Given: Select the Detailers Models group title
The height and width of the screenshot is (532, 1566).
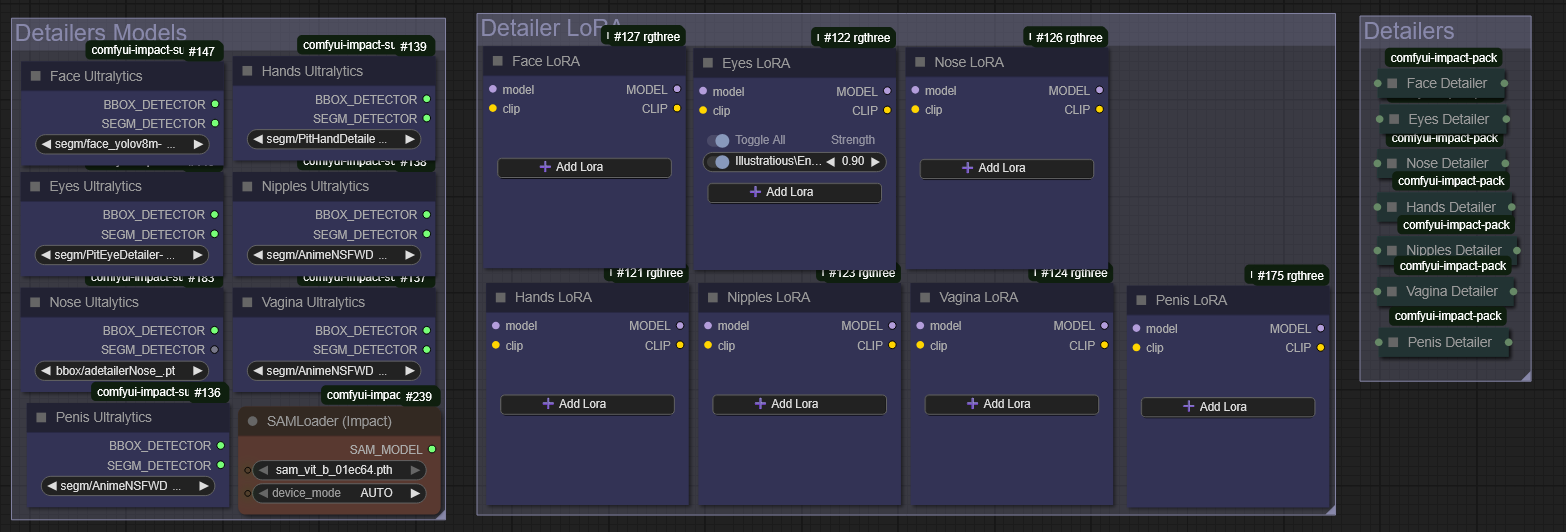Looking at the screenshot, I should coord(101,33).
